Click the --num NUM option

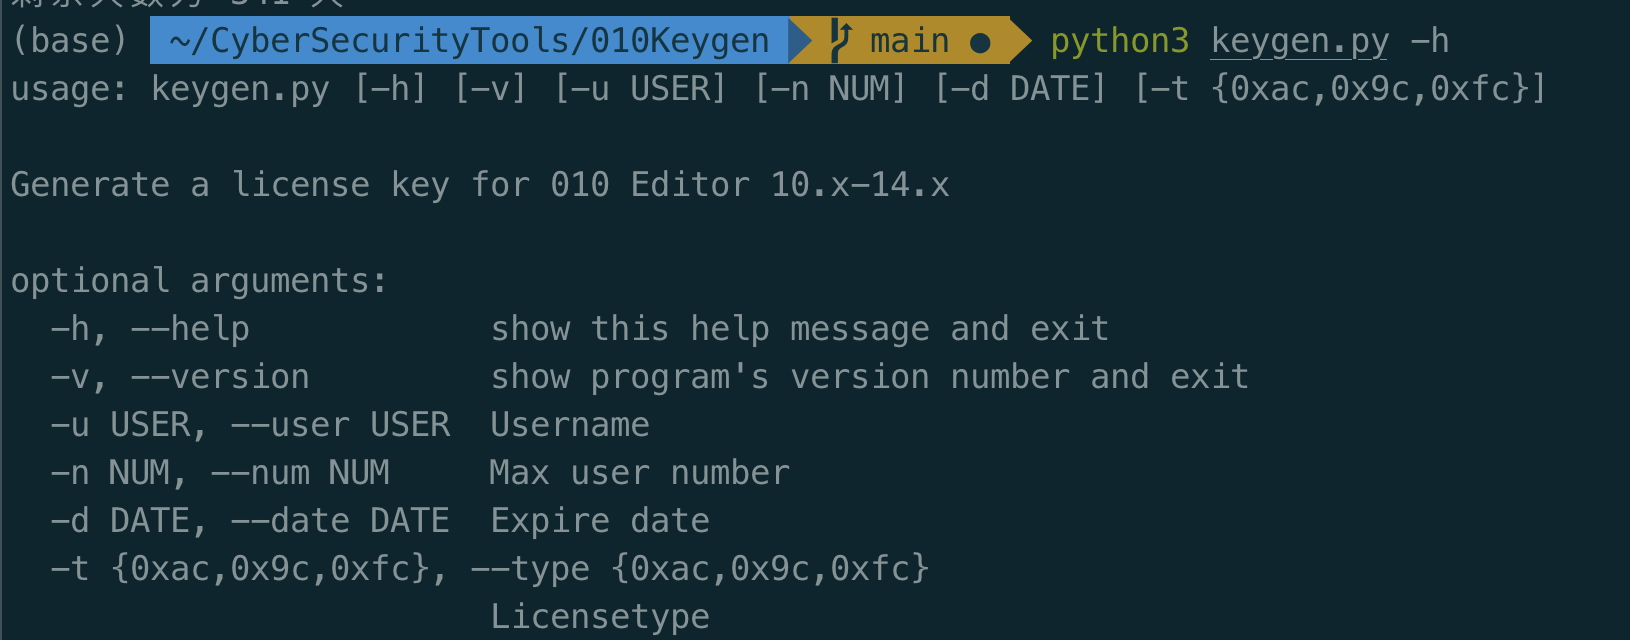click(300, 473)
